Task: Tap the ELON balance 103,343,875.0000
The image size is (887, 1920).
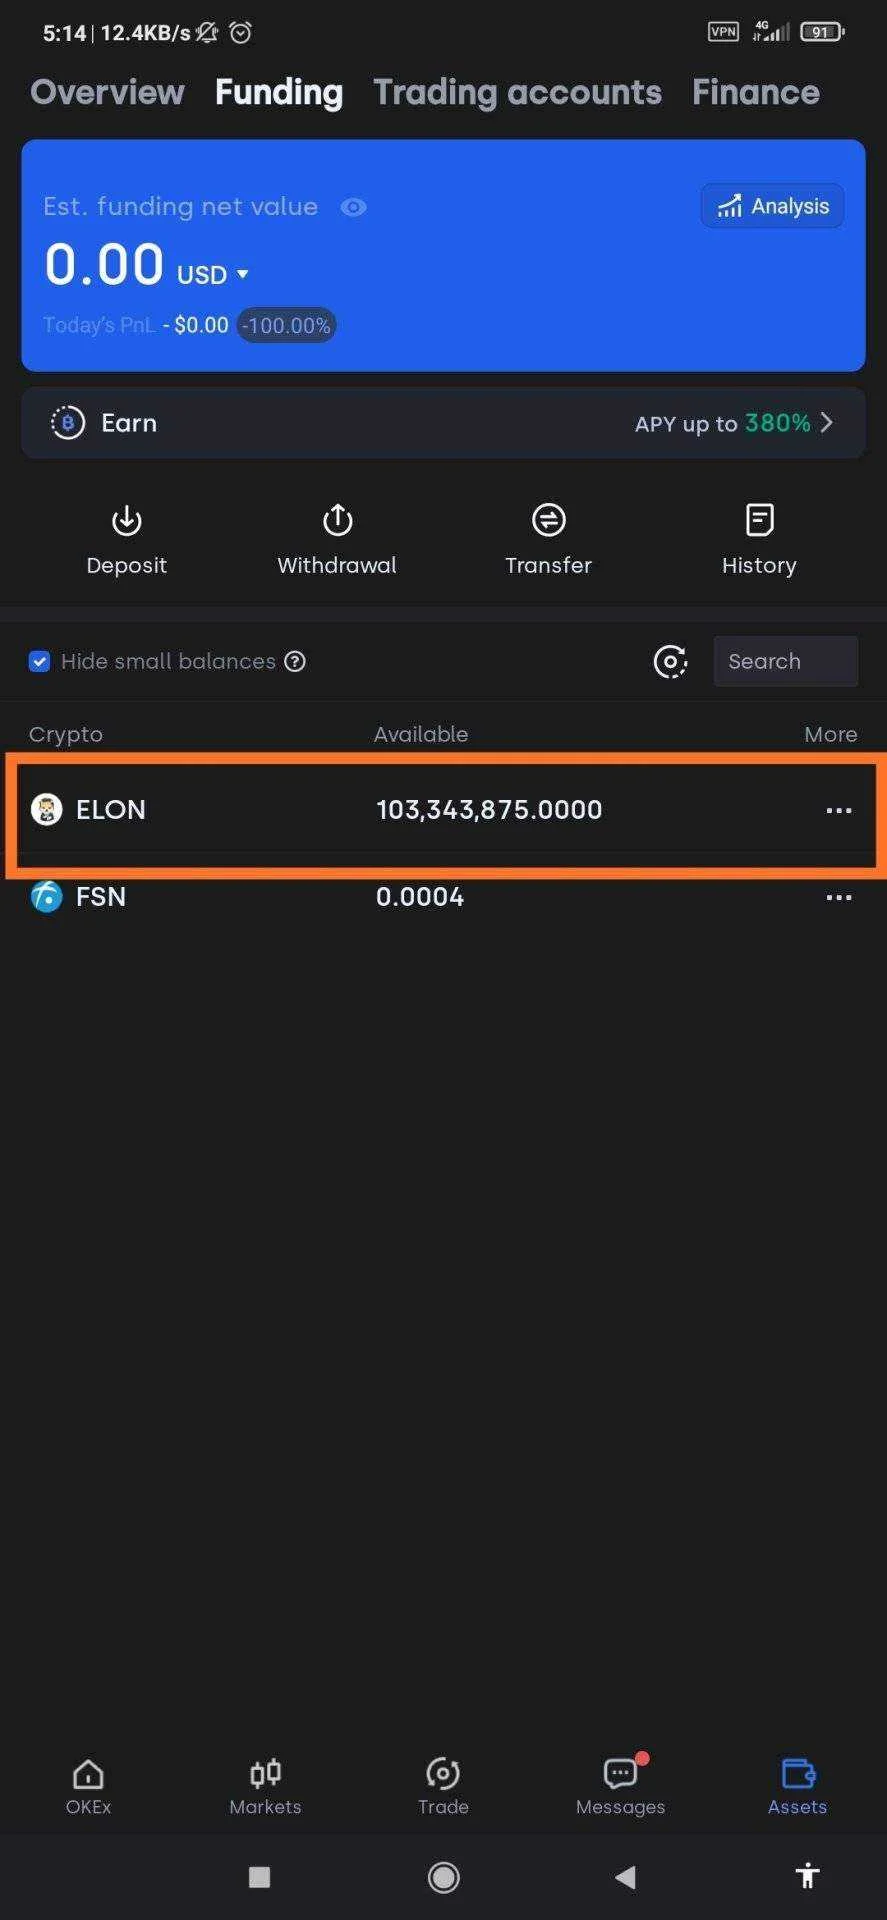Action: pos(489,810)
